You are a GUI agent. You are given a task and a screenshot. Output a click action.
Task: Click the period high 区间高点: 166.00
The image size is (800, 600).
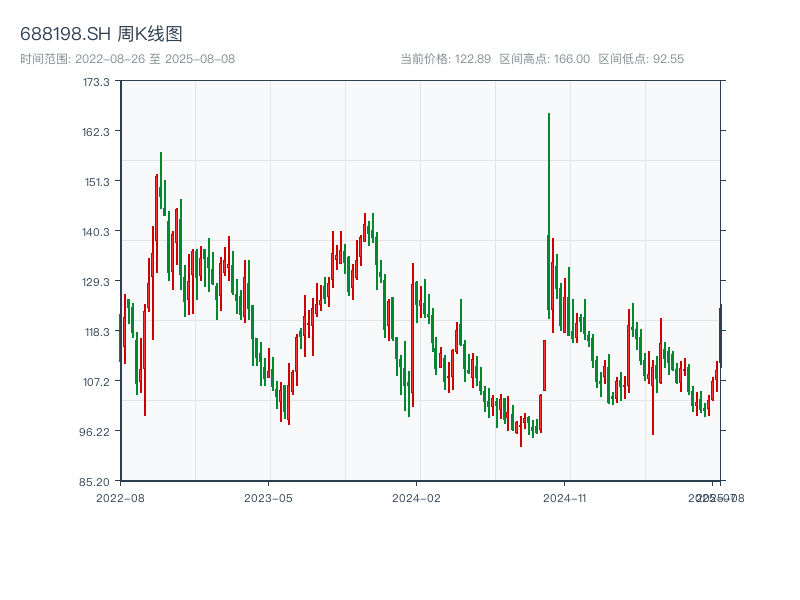tap(544, 59)
